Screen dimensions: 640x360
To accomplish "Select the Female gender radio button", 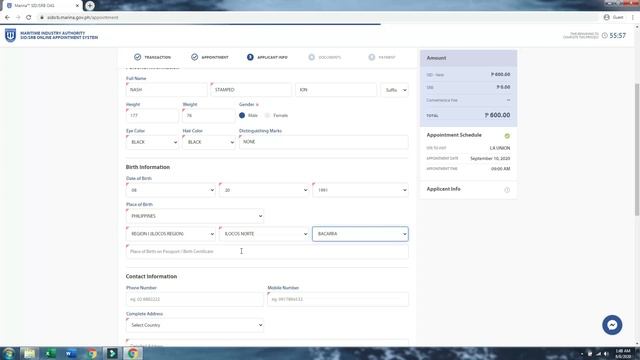I will 267,116.
